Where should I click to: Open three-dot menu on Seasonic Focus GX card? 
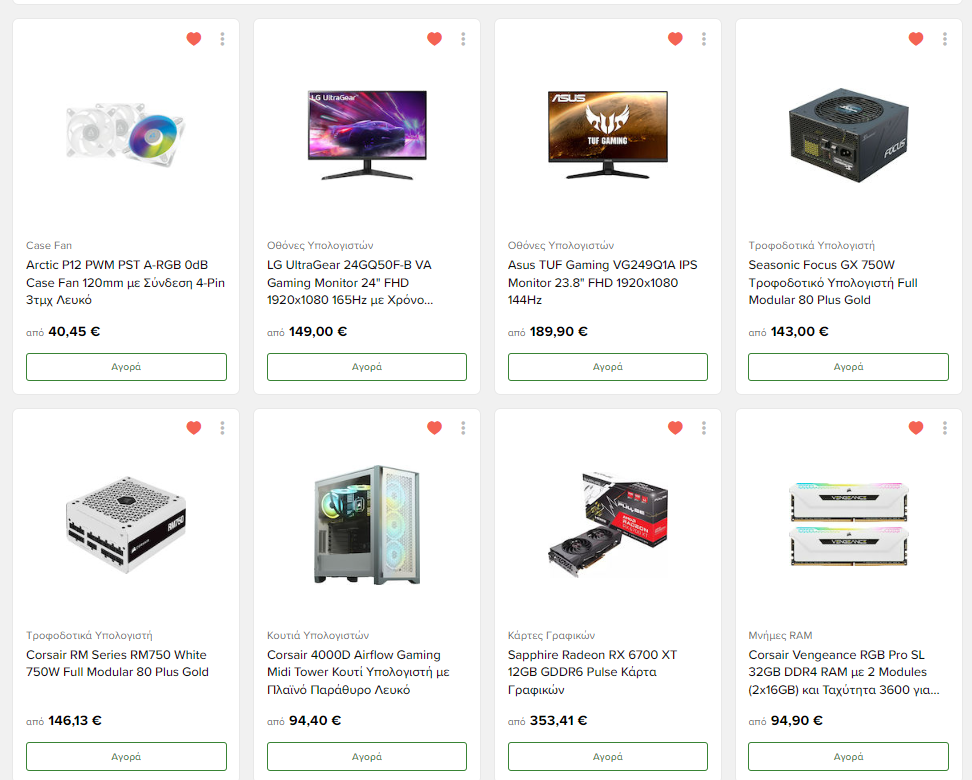945,39
